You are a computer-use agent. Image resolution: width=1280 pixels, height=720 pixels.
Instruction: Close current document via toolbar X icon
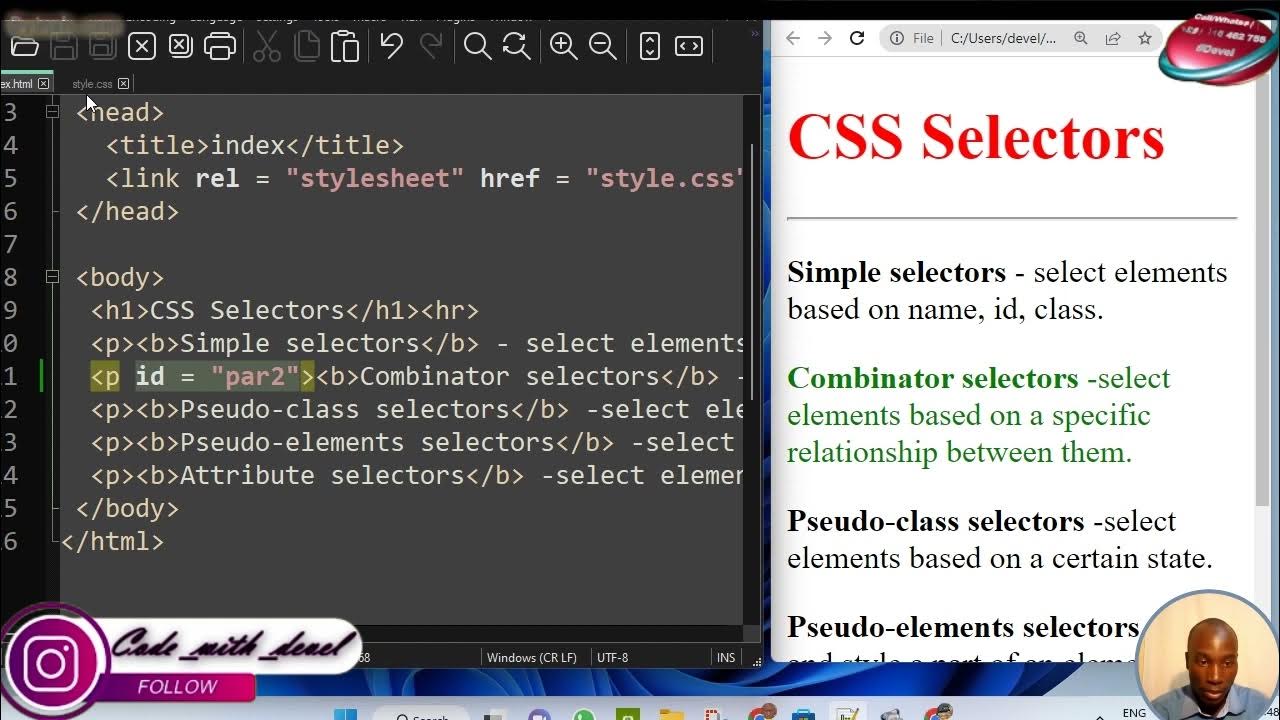142,46
